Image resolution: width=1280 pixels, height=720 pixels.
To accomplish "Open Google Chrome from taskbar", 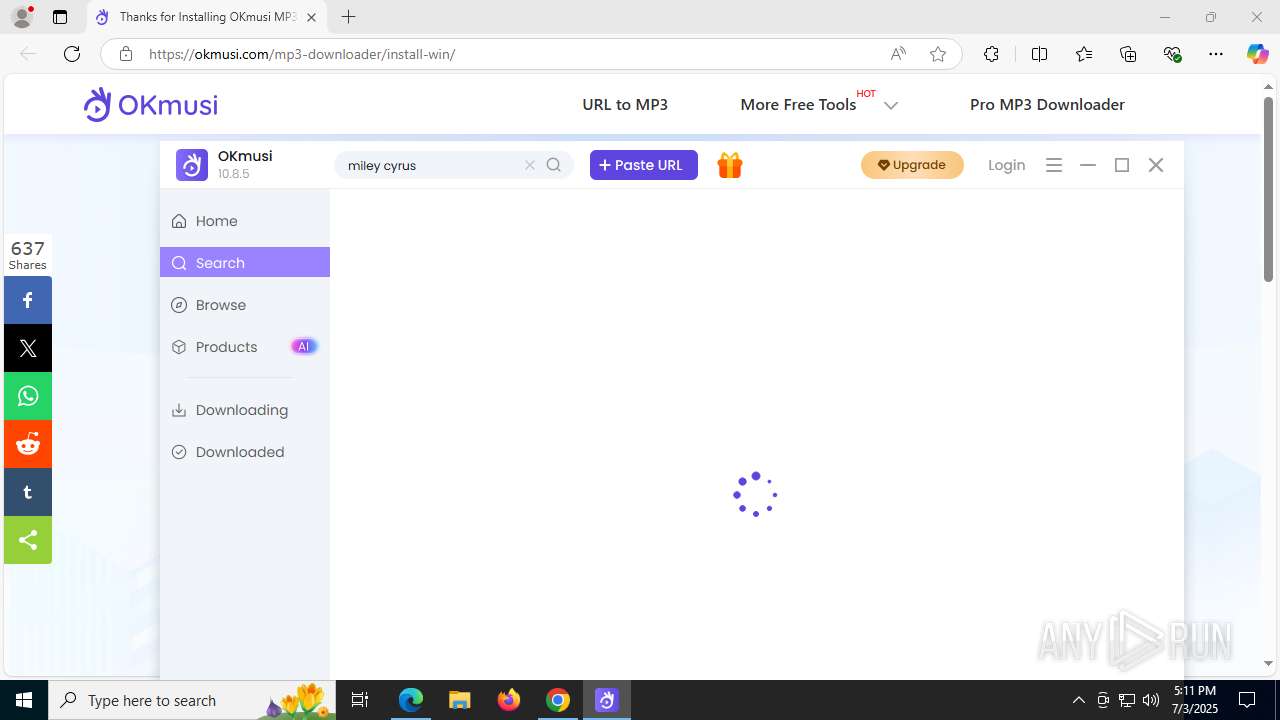I will 558,700.
